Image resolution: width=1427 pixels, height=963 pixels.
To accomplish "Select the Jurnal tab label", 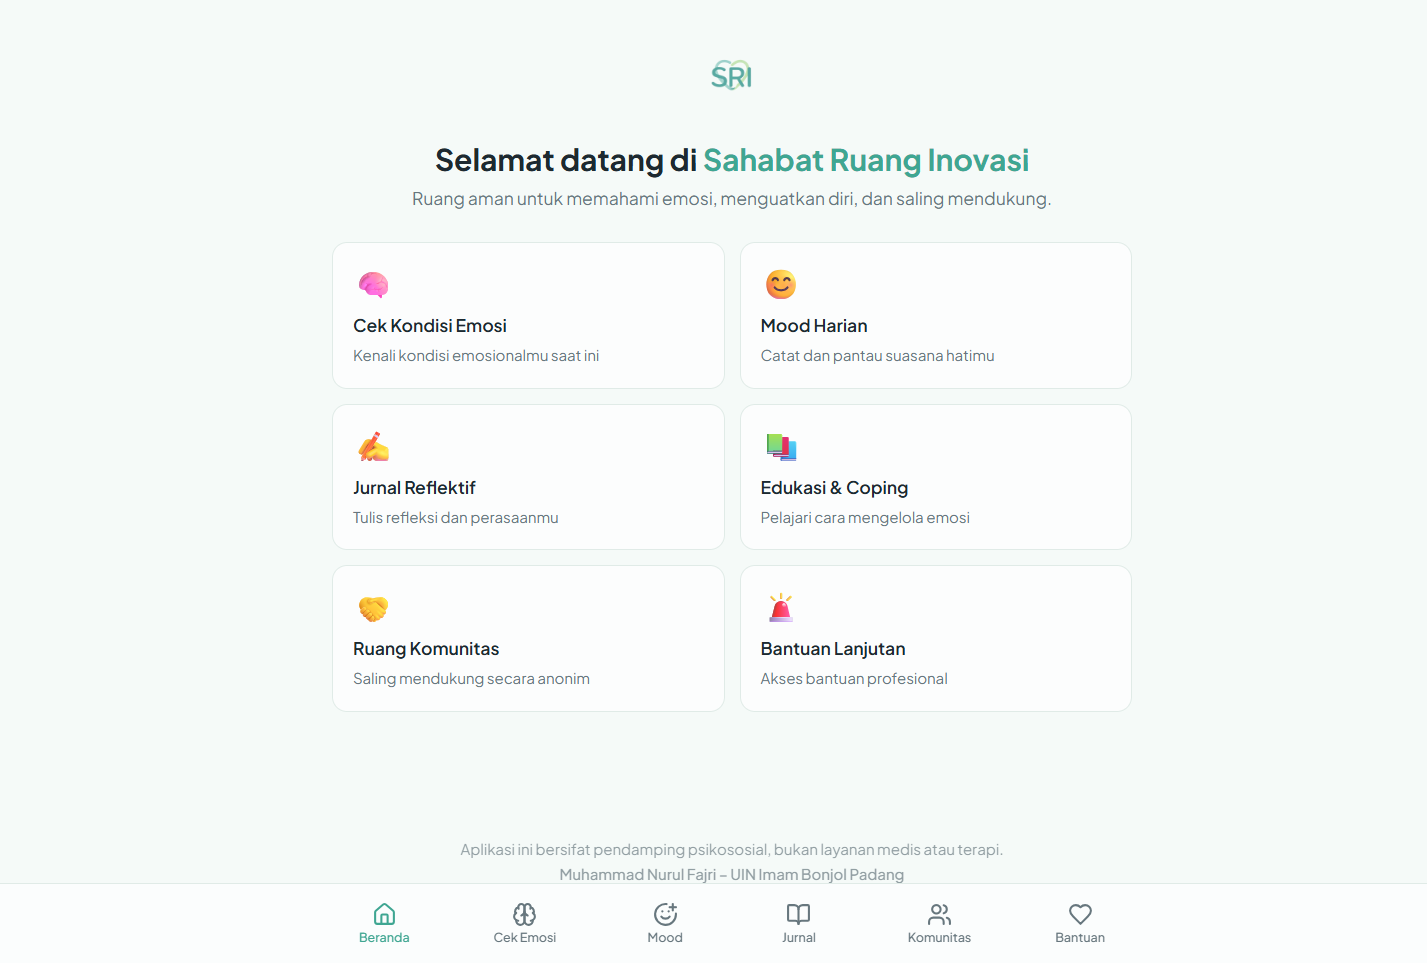I will tap(798, 938).
